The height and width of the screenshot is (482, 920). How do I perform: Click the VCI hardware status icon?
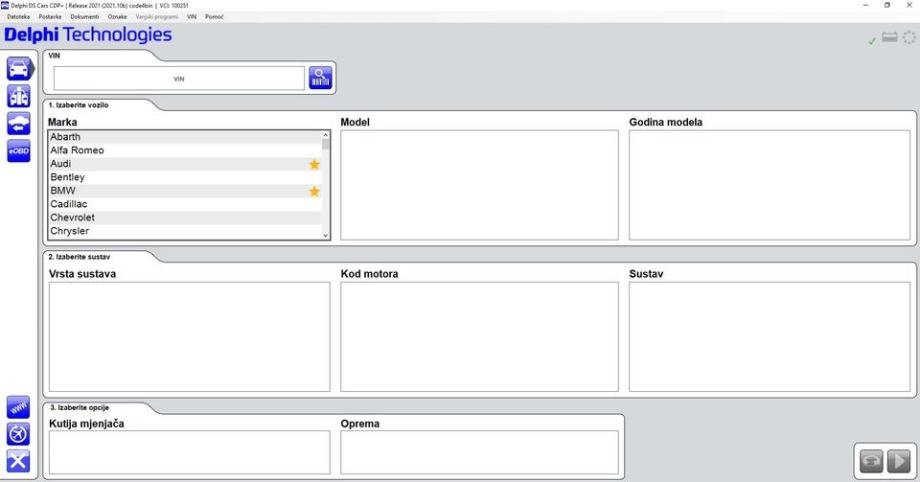[x=889, y=38]
